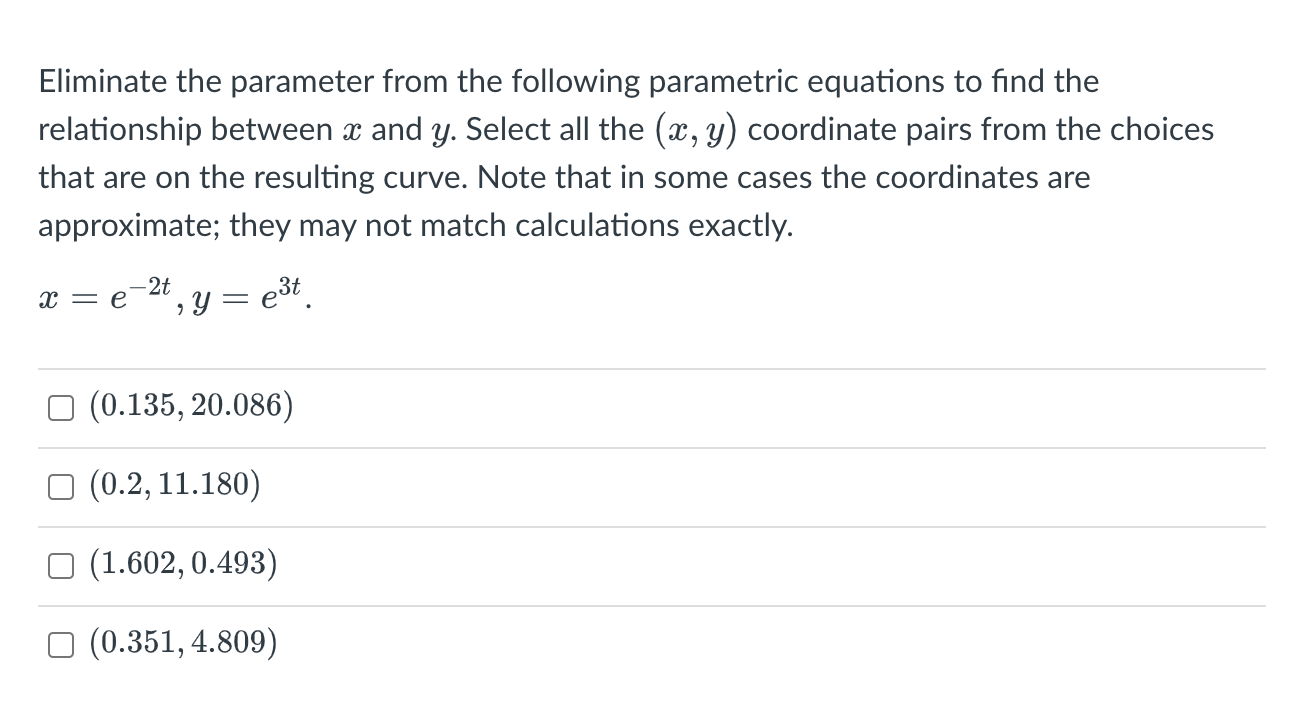Click the answer row containing 4.809
The width and height of the screenshot is (1300, 722).
pyautogui.click(x=183, y=644)
